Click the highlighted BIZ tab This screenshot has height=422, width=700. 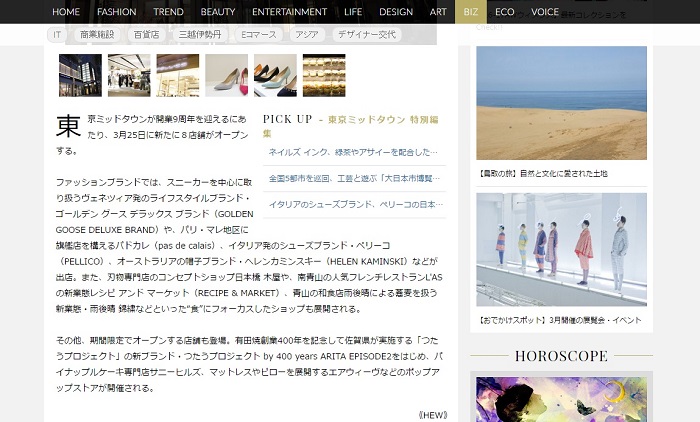tap(471, 12)
